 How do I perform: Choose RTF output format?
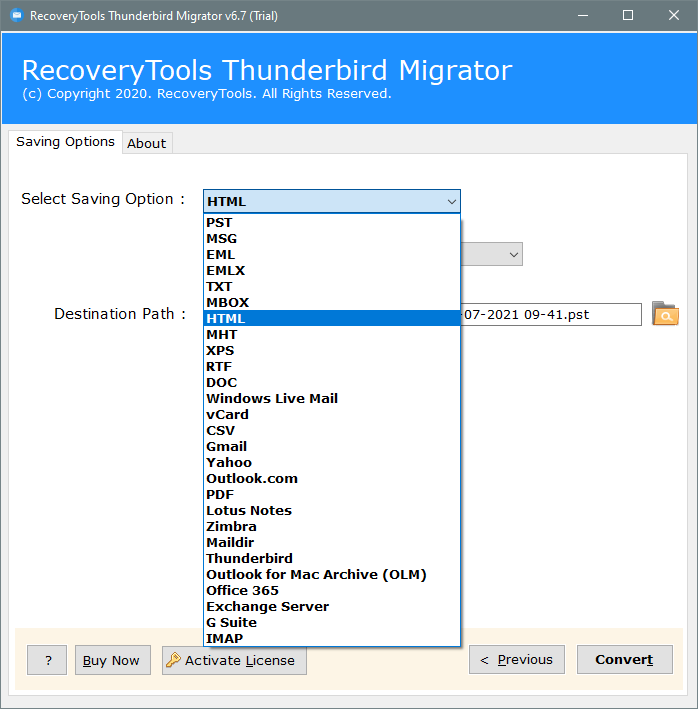[x=332, y=366]
